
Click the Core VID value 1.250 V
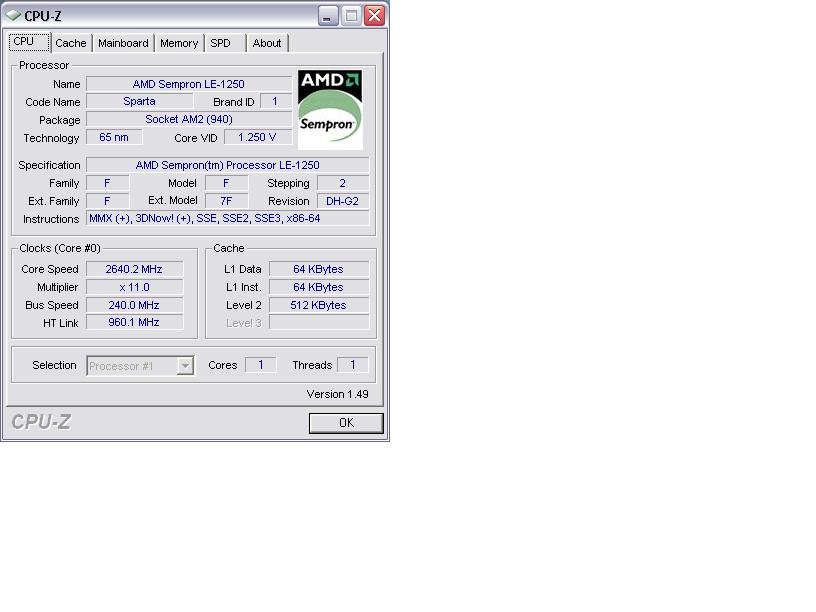tap(258, 137)
